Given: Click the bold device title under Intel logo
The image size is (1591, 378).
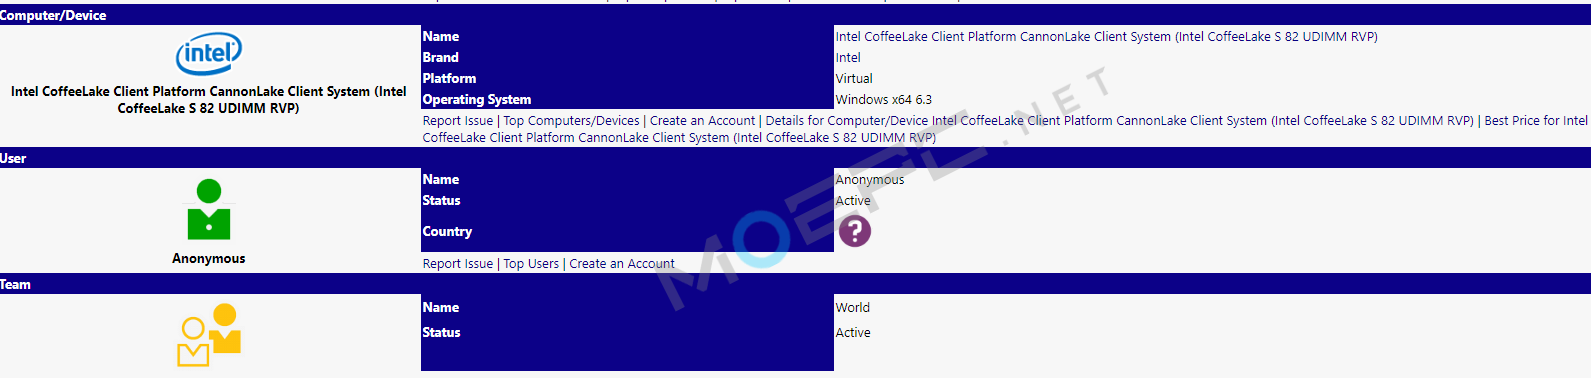Looking at the screenshot, I should (208, 100).
